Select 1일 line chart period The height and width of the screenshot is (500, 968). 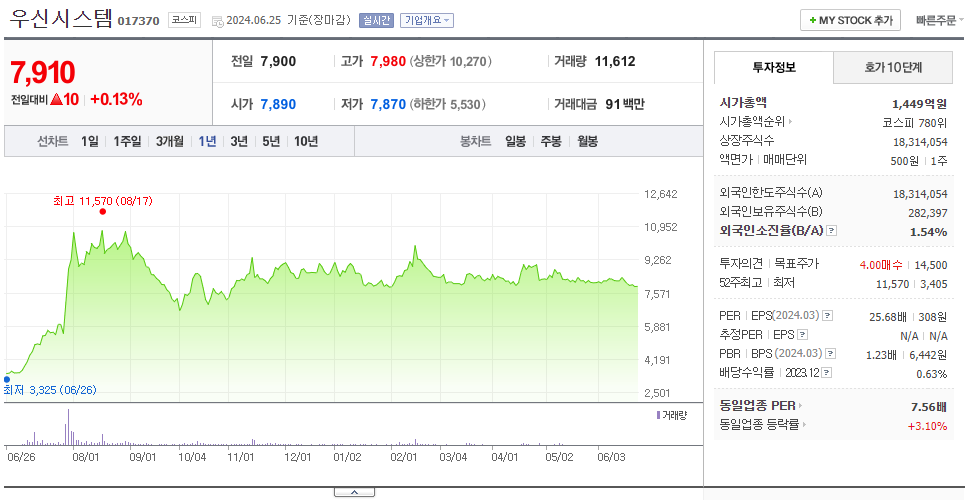tap(90, 141)
